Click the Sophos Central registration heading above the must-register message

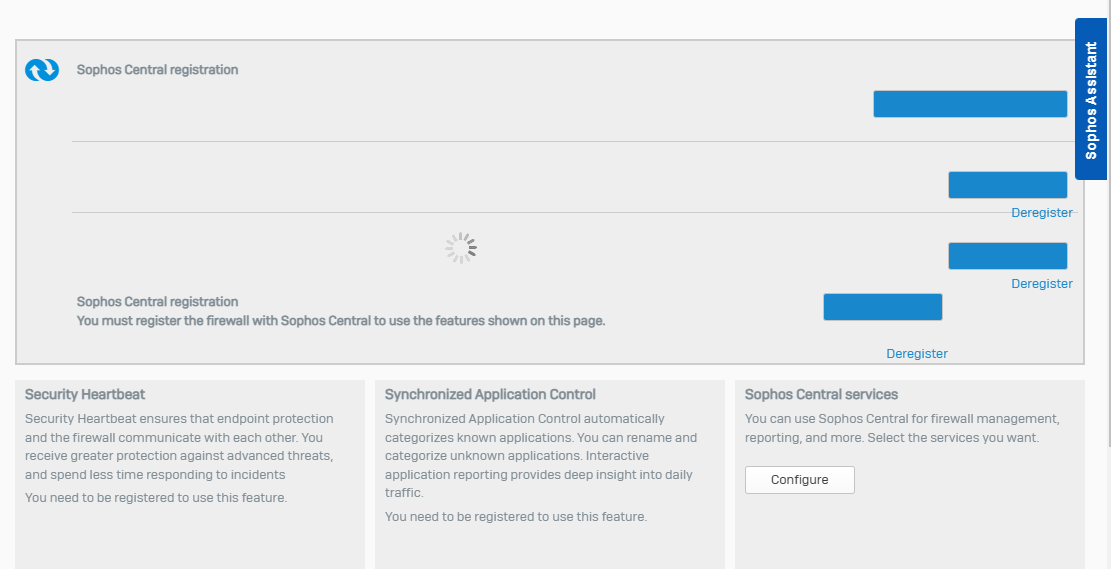pyautogui.click(x=157, y=302)
